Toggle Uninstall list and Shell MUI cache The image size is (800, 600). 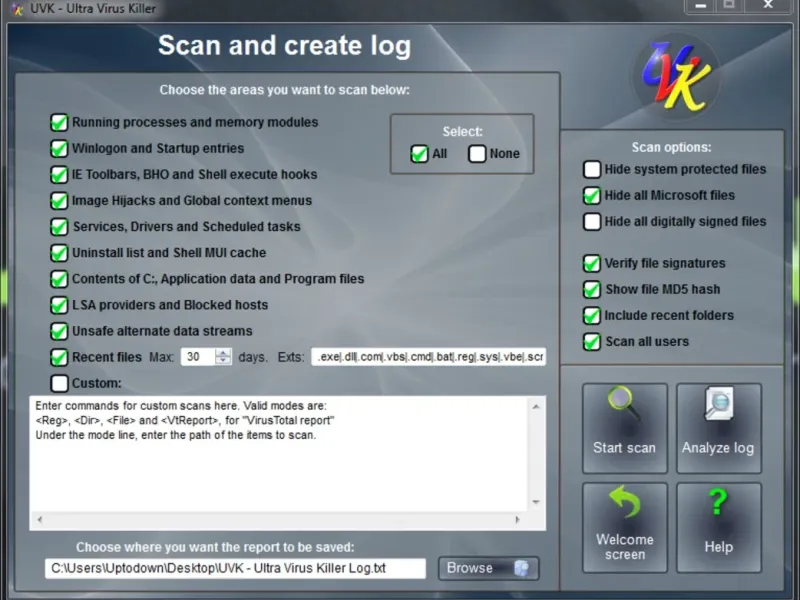coord(59,253)
